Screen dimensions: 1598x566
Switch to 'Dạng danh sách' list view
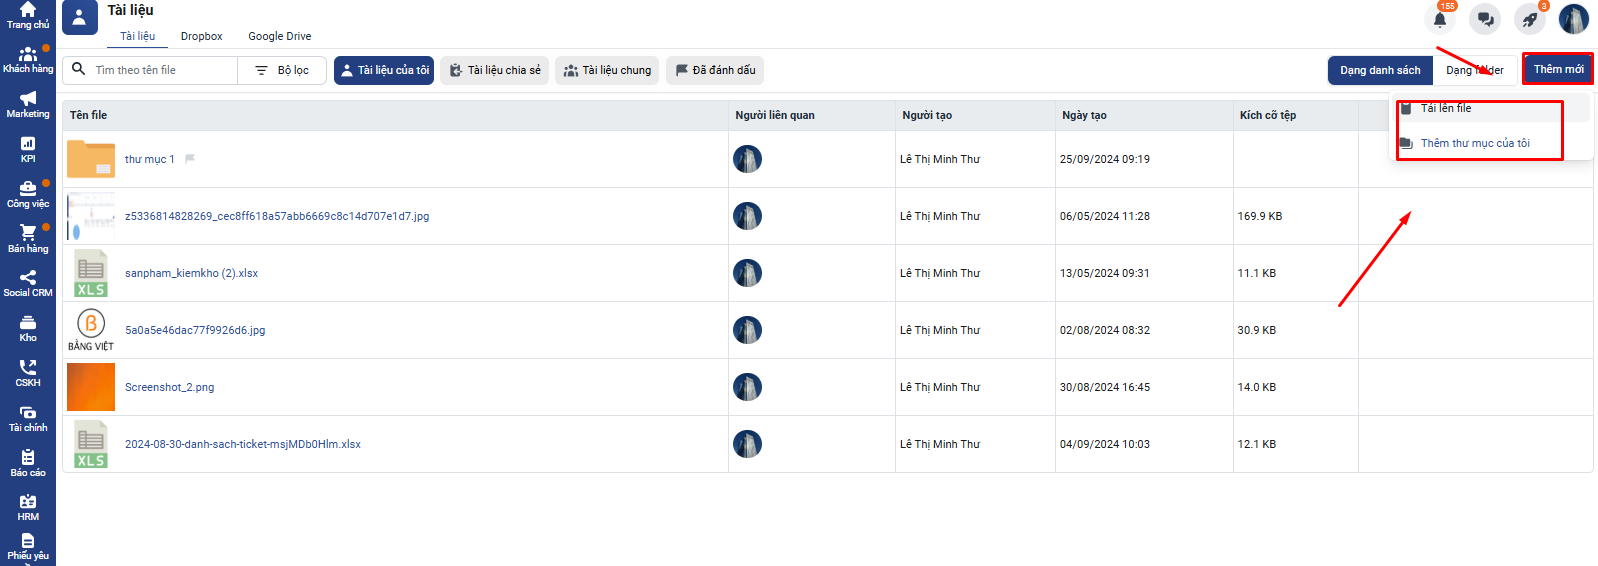1380,70
